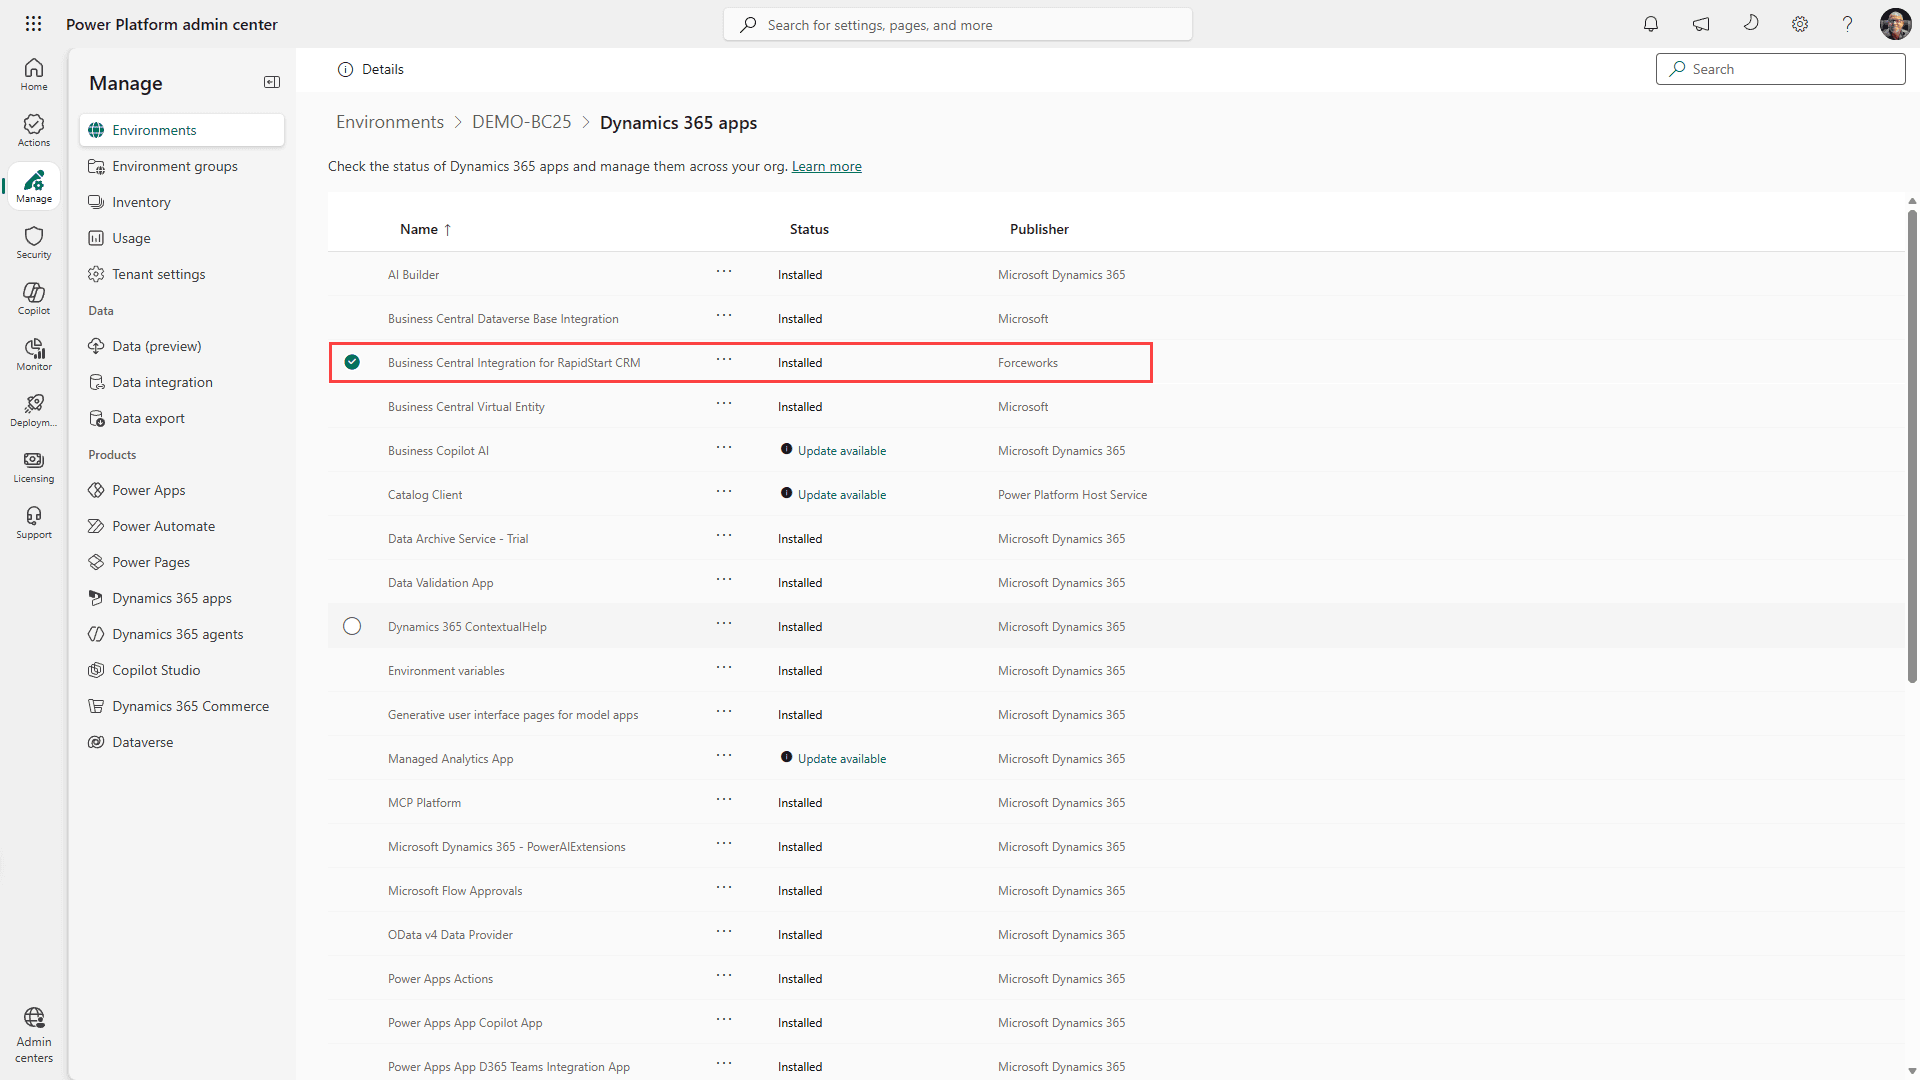Open Data (preview) menu item
Viewport: 1920px width, 1080px height.
click(182, 346)
